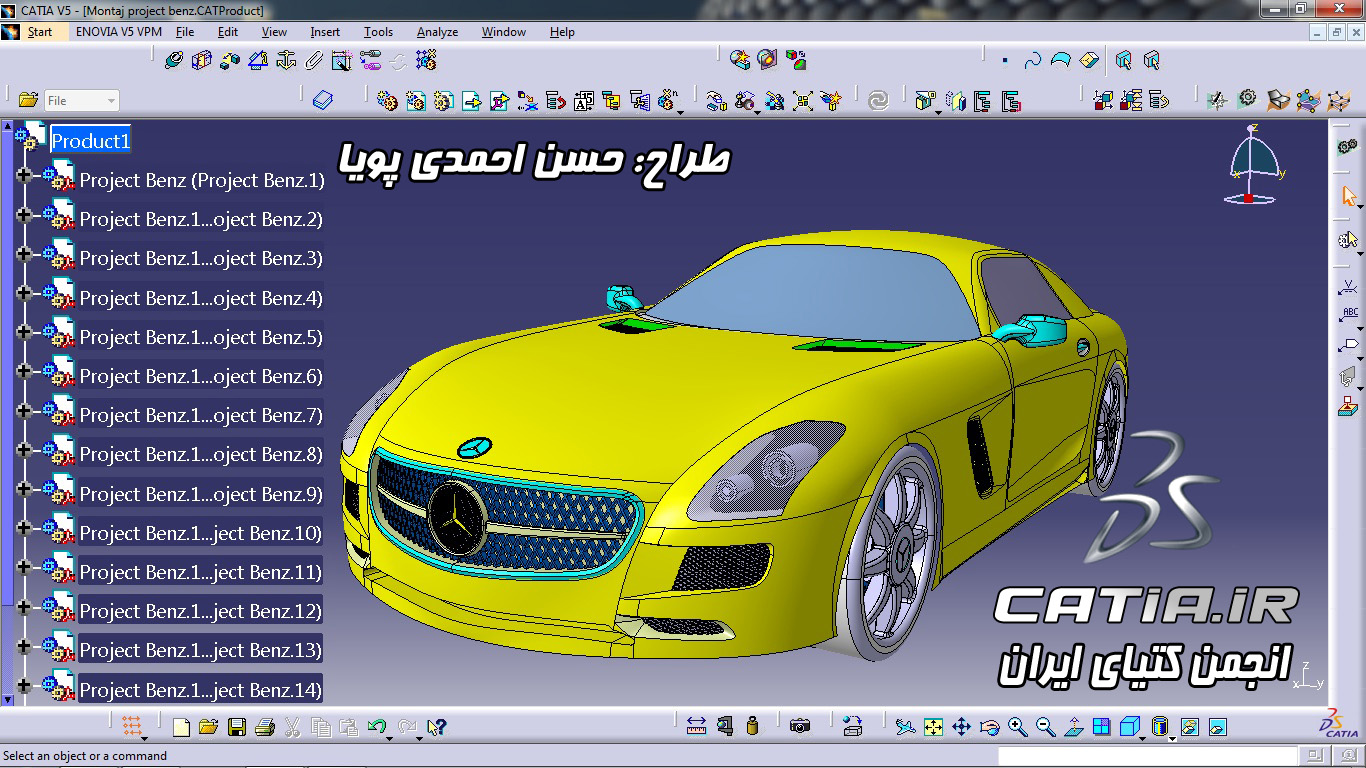Open the Tools menu
Image resolution: width=1366 pixels, height=768 pixels.
pyautogui.click(x=378, y=32)
